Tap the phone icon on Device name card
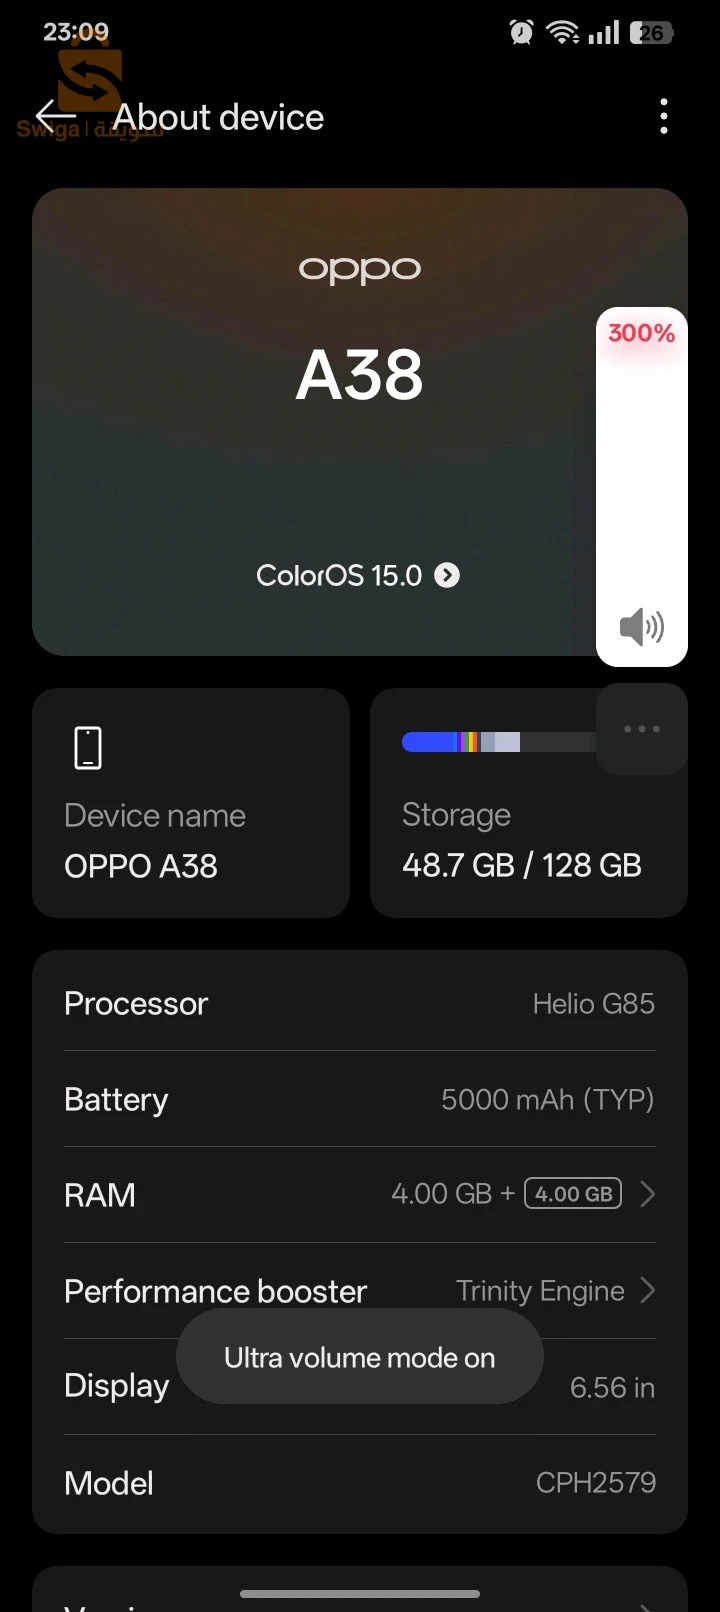Viewport: 720px width, 1612px height. click(x=87, y=746)
